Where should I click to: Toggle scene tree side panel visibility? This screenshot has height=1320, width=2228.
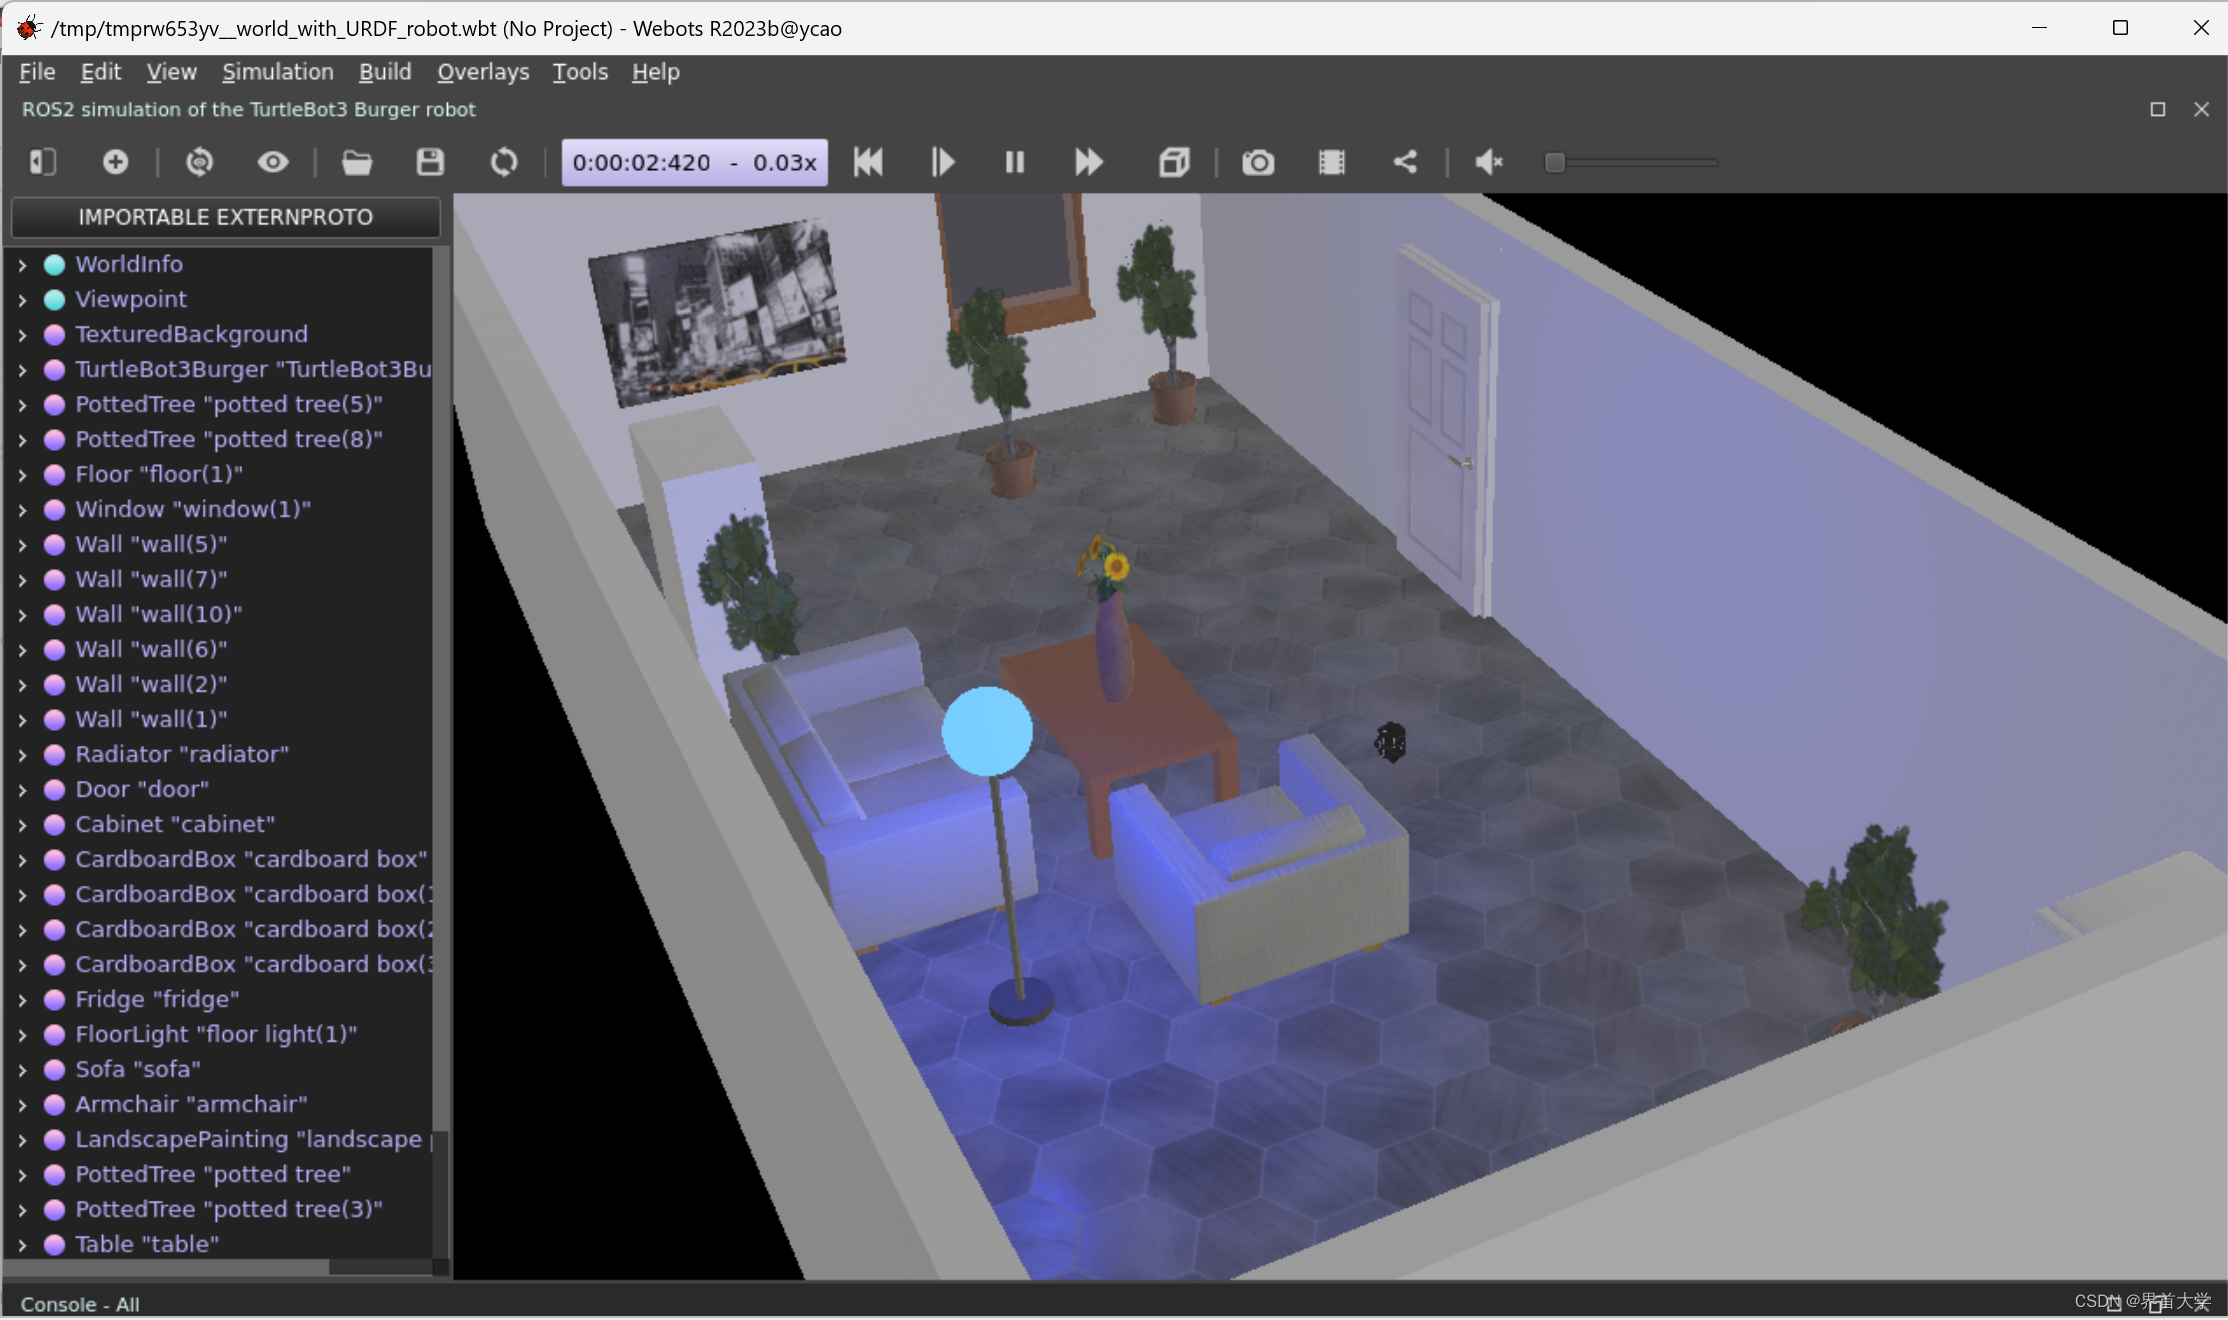pyautogui.click(x=42, y=162)
